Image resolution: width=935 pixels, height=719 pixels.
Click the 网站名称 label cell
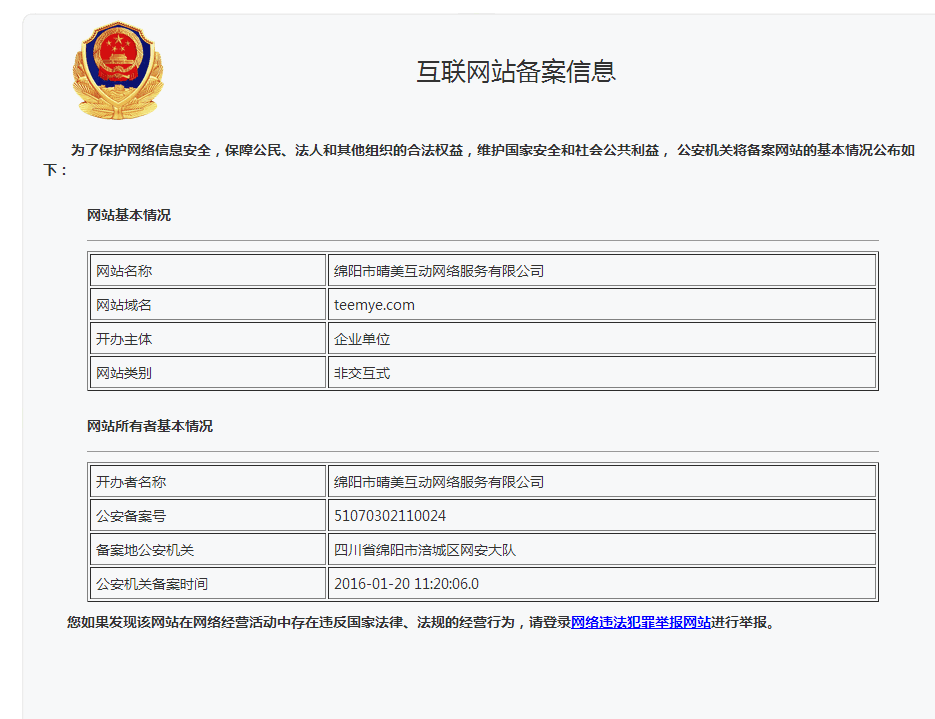point(208,271)
